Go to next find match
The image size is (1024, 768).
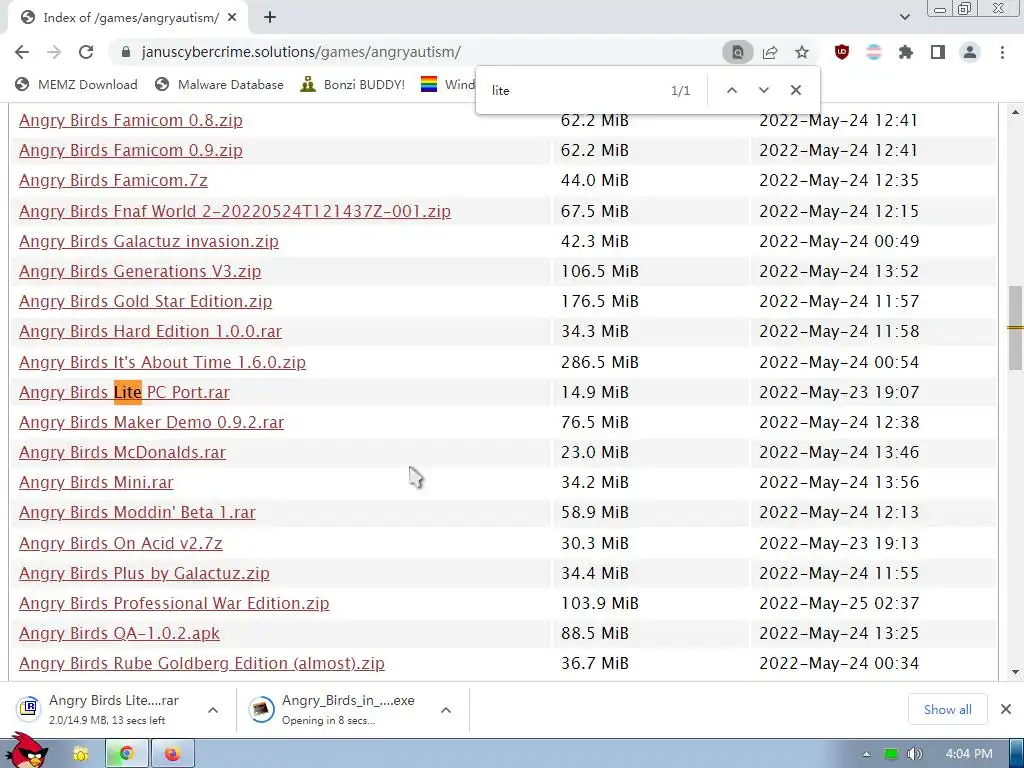[x=763, y=91]
